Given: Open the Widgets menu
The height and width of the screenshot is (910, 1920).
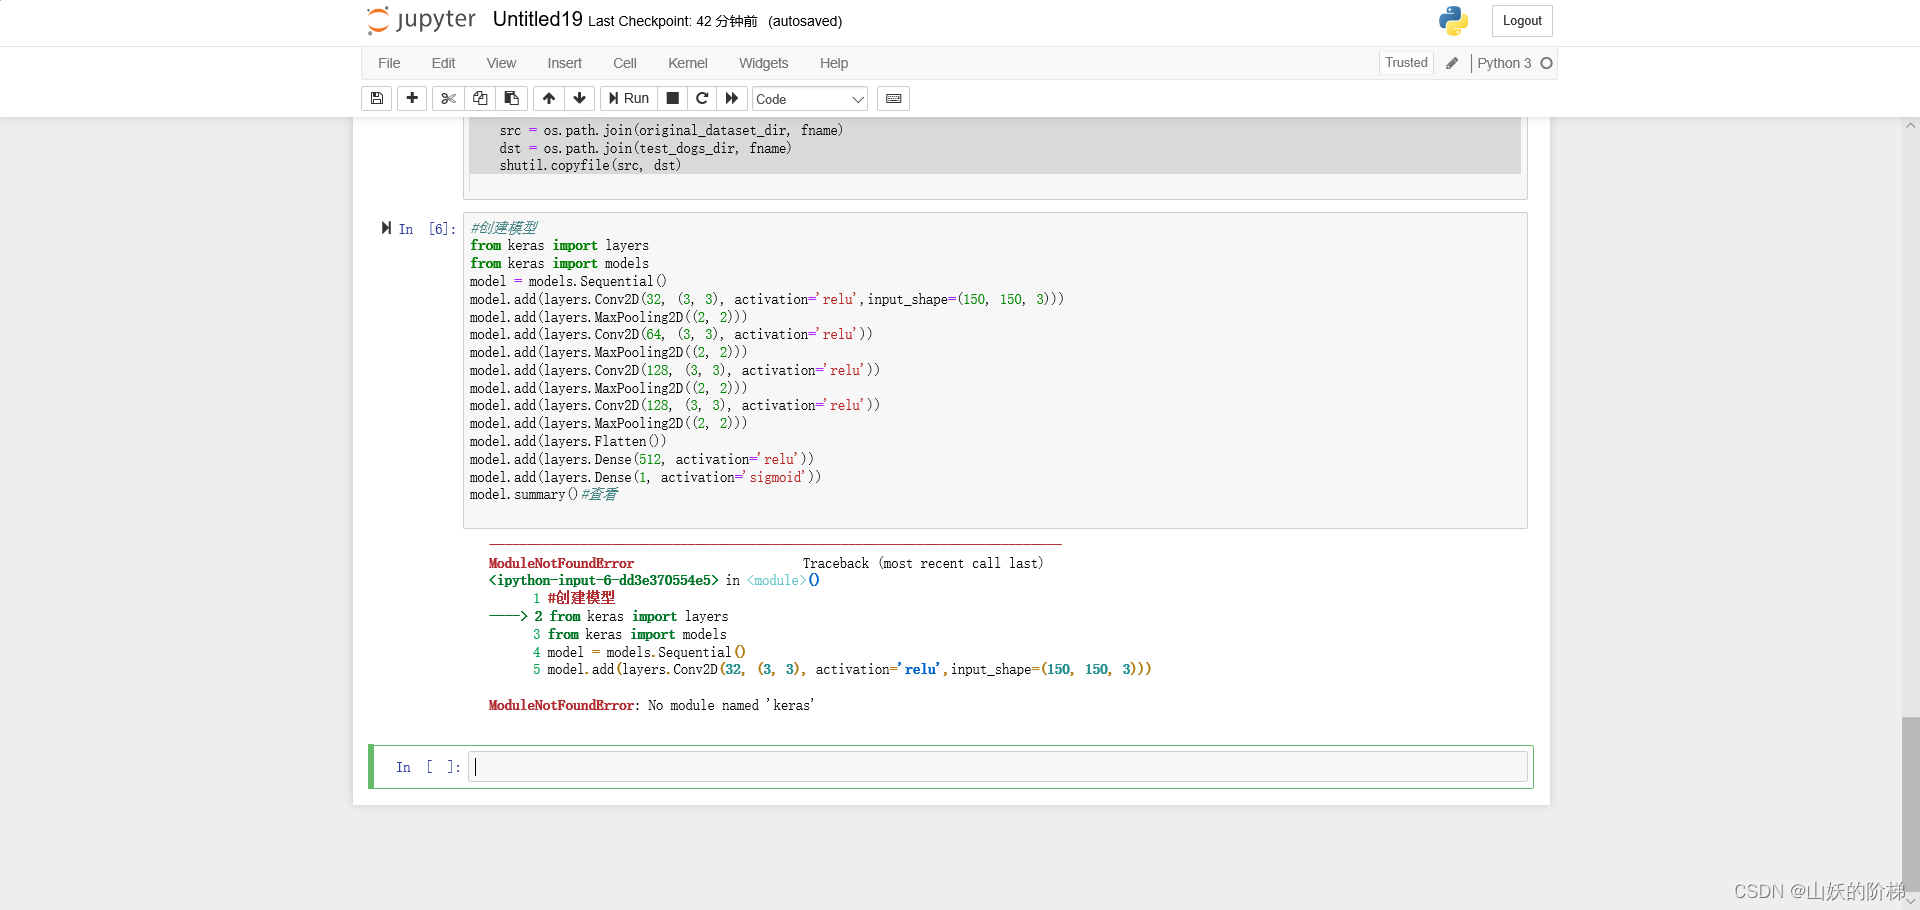Looking at the screenshot, I should 763,63.
